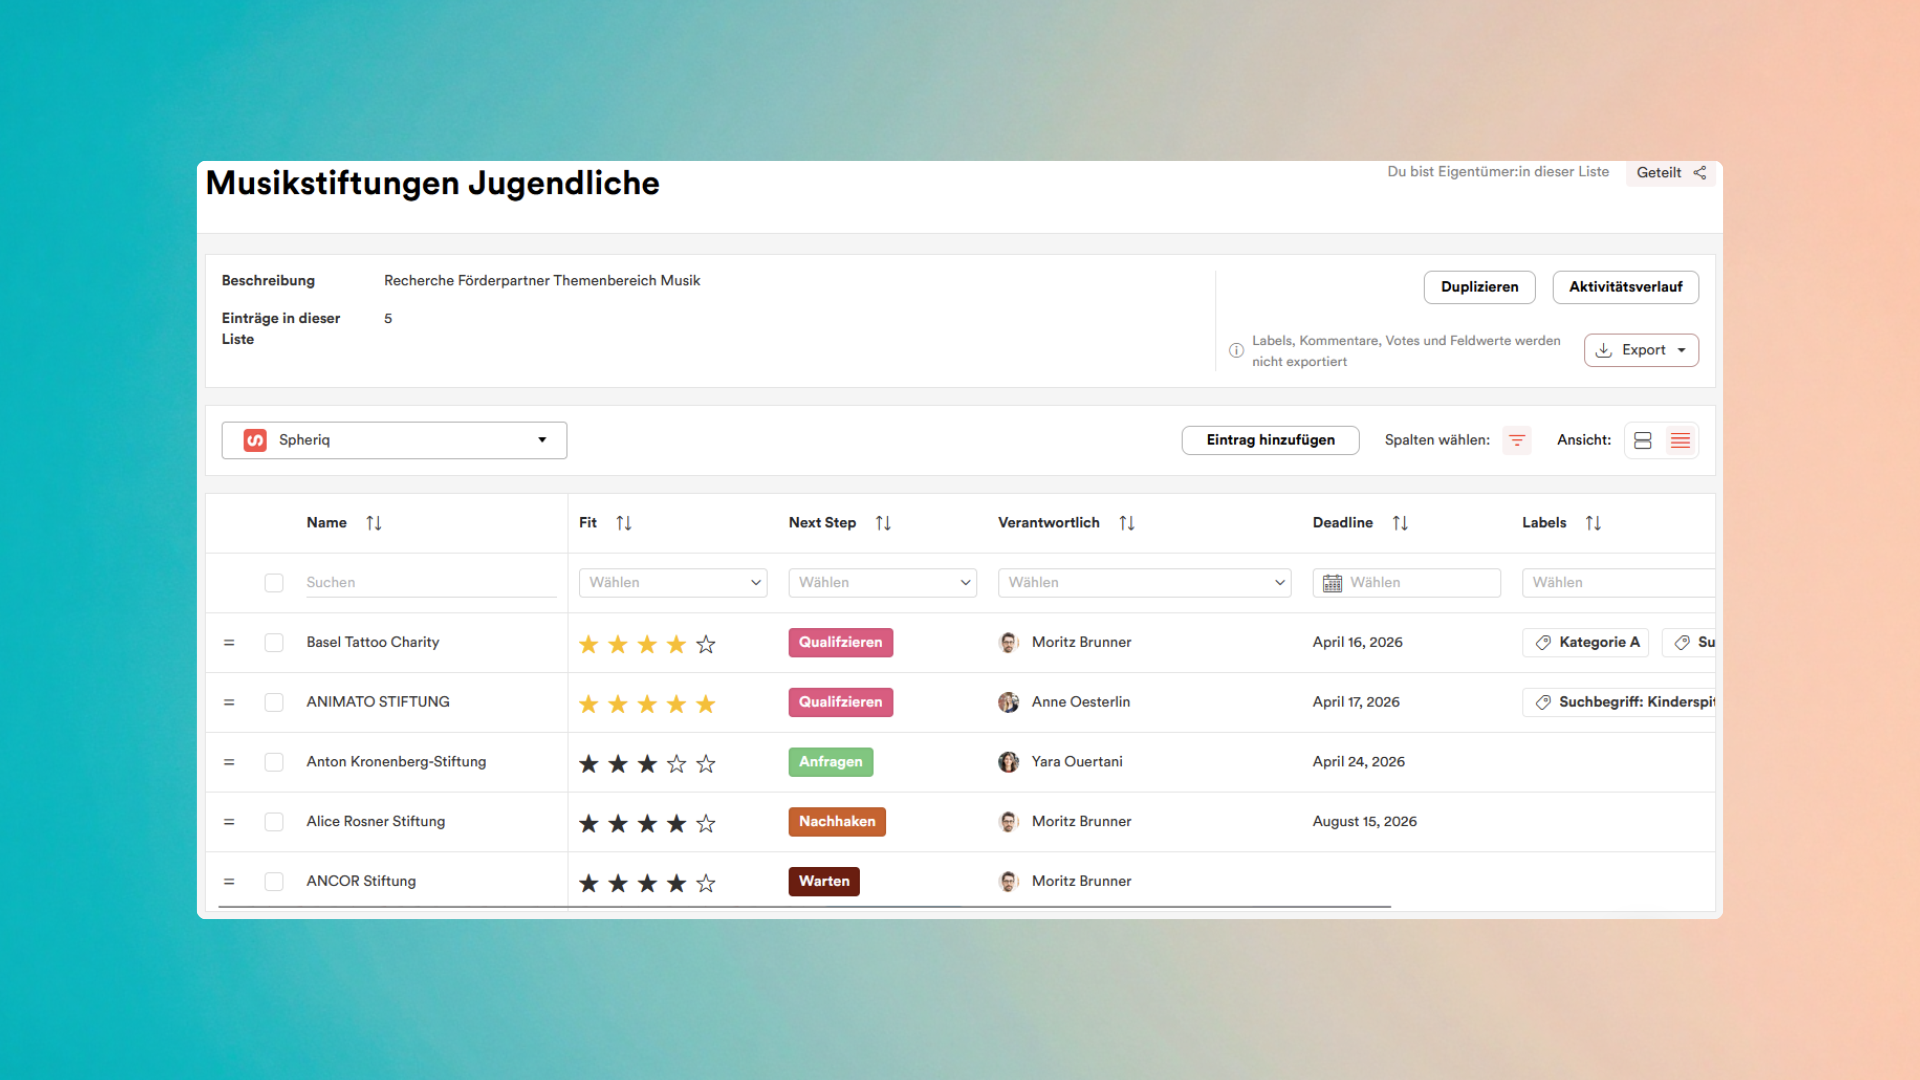Set fifth star rating for Anton Kronenberg-Stiftung
This screenshot has height=1080, width=1920.
(706, 764)
